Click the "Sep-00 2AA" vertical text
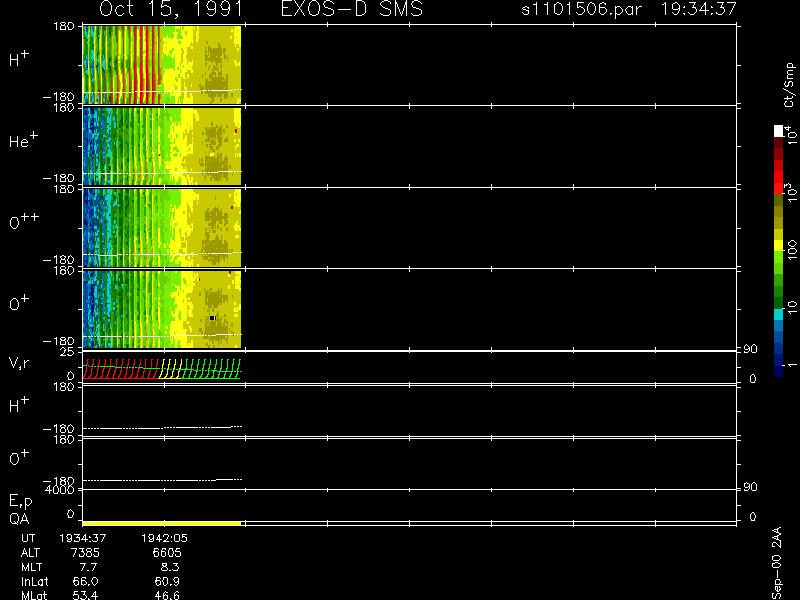800x600 pixels. 777,563
